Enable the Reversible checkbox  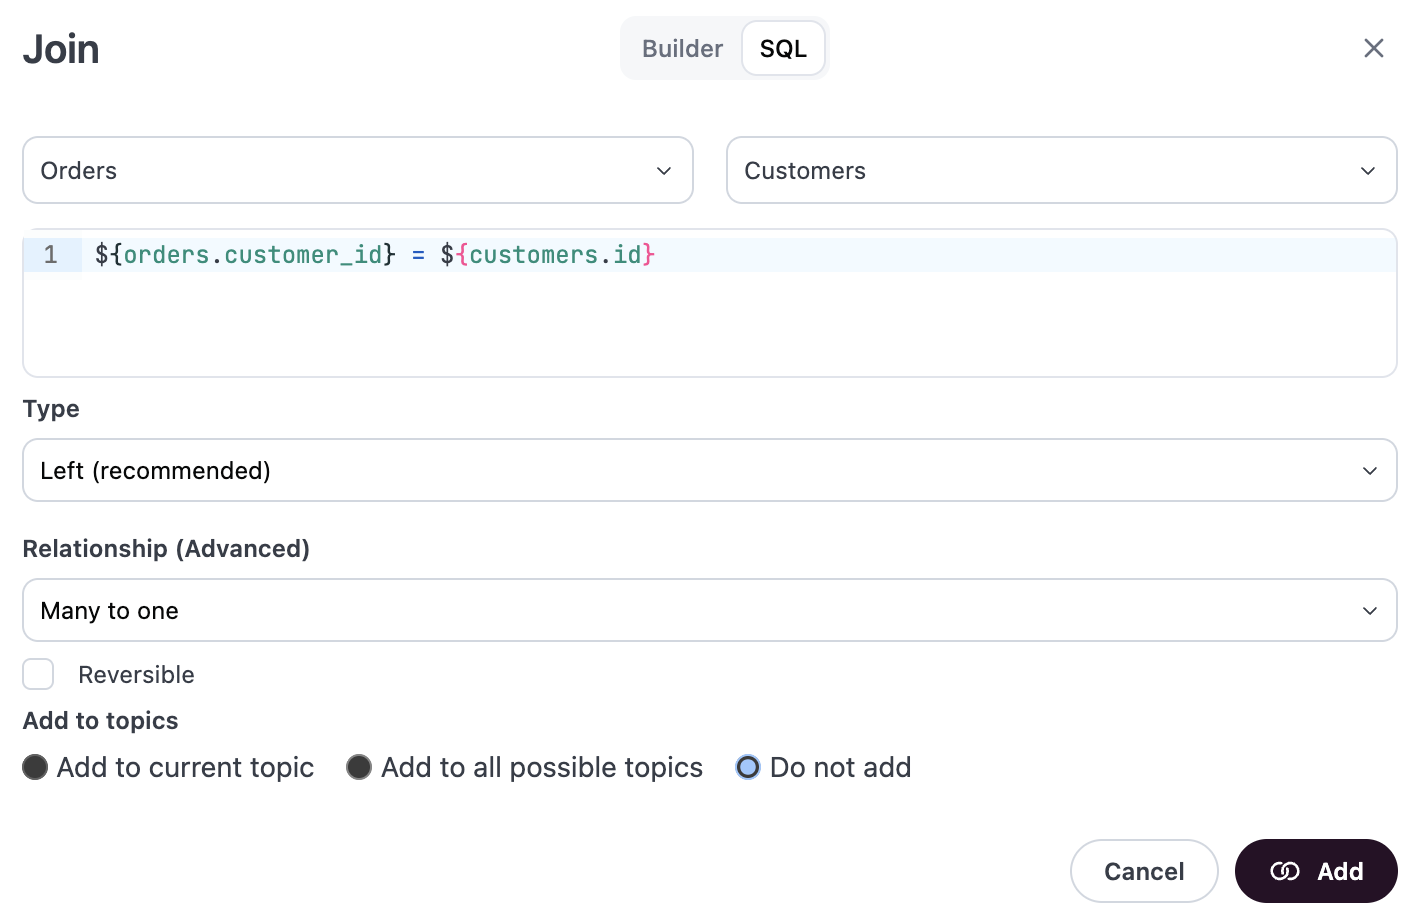tap(38, 674)
